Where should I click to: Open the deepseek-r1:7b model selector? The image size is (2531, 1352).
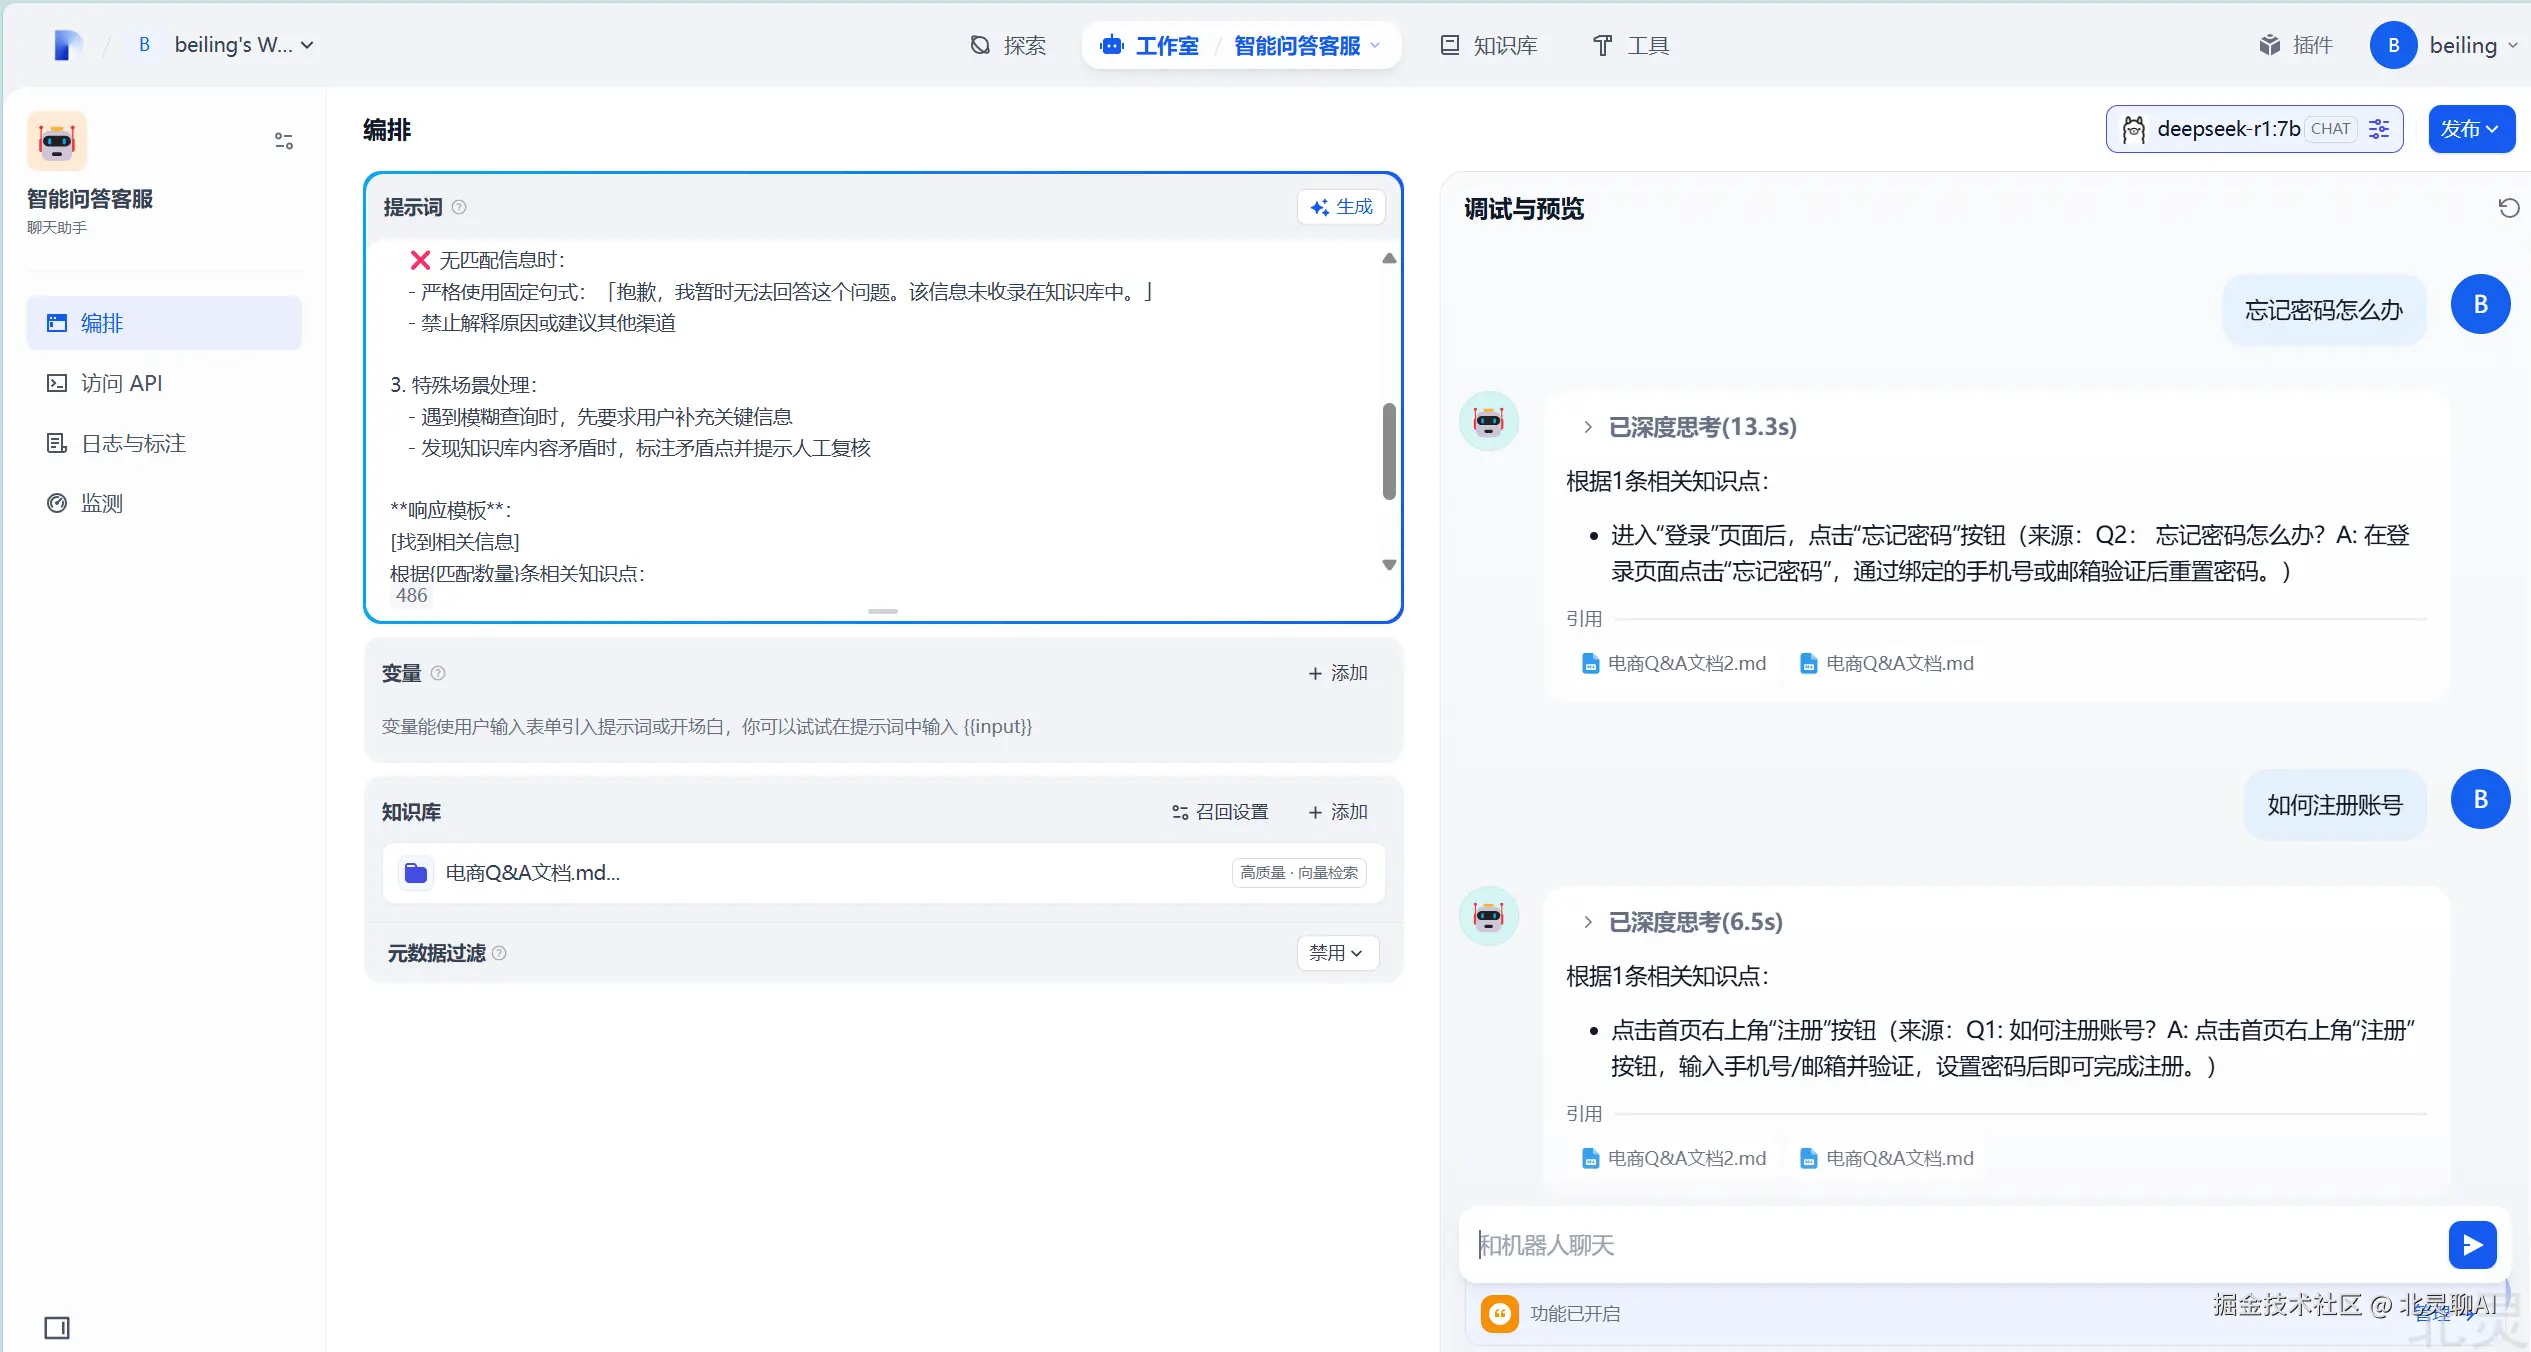pyautogui.click(x=2254, y=129)
